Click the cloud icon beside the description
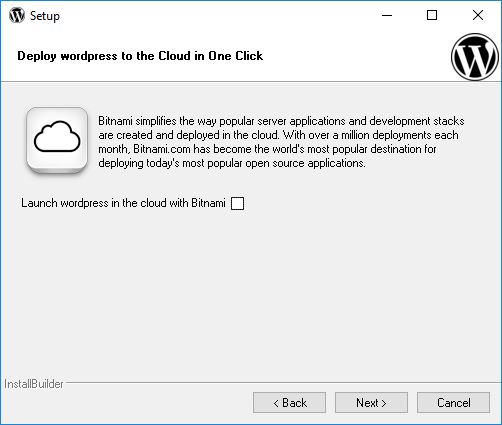The height and width of the screenshot is (425, 502). [x=57, y=140]
